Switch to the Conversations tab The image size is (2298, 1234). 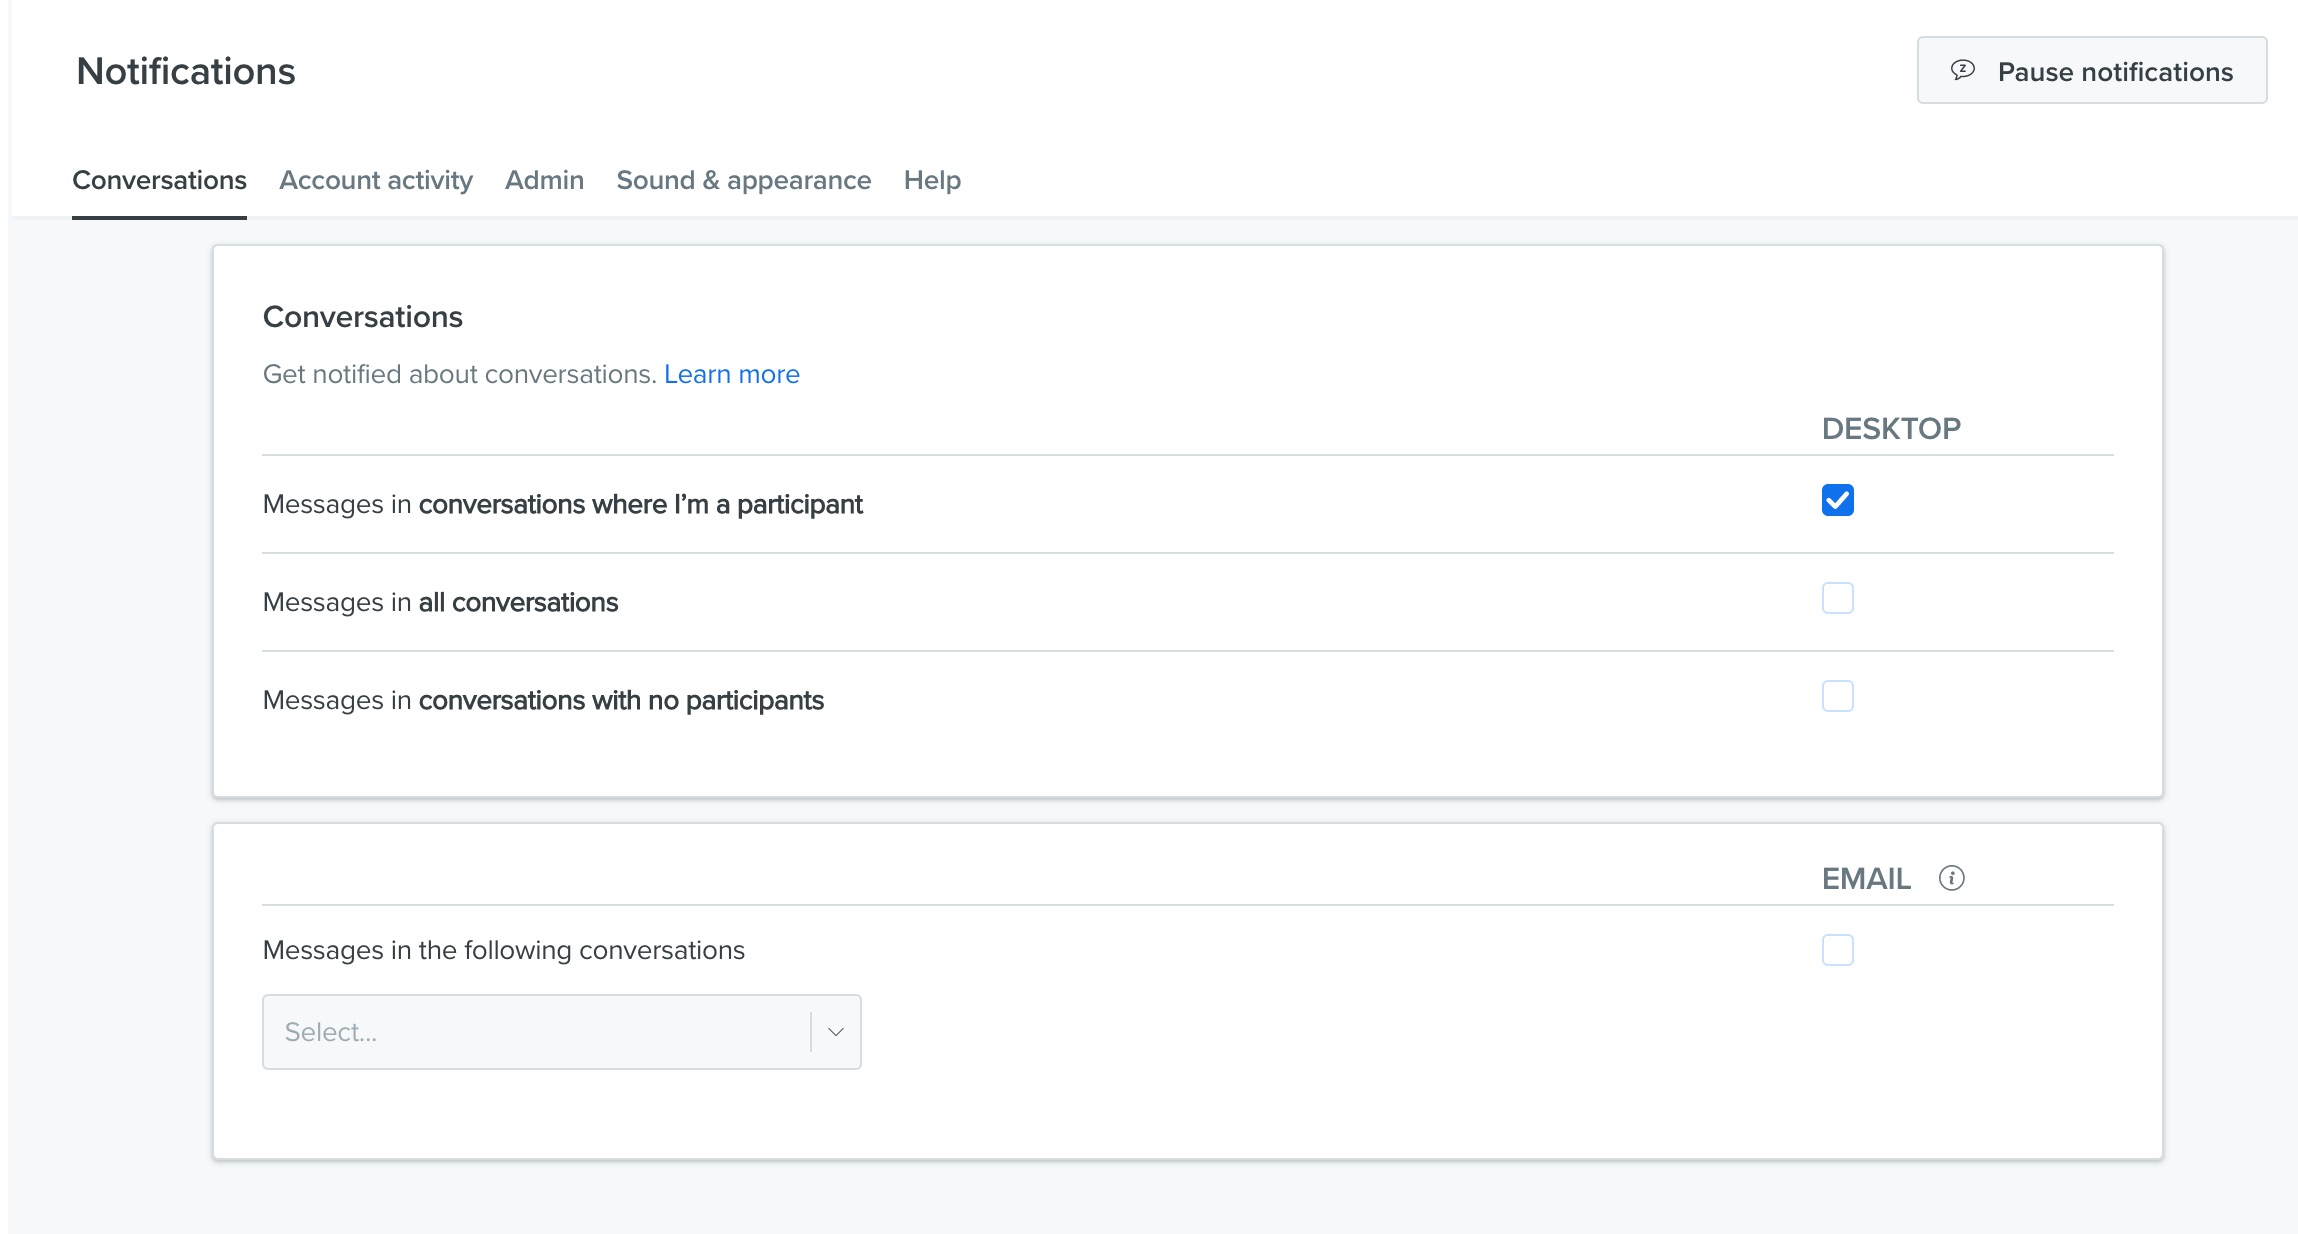click(159, 180)
